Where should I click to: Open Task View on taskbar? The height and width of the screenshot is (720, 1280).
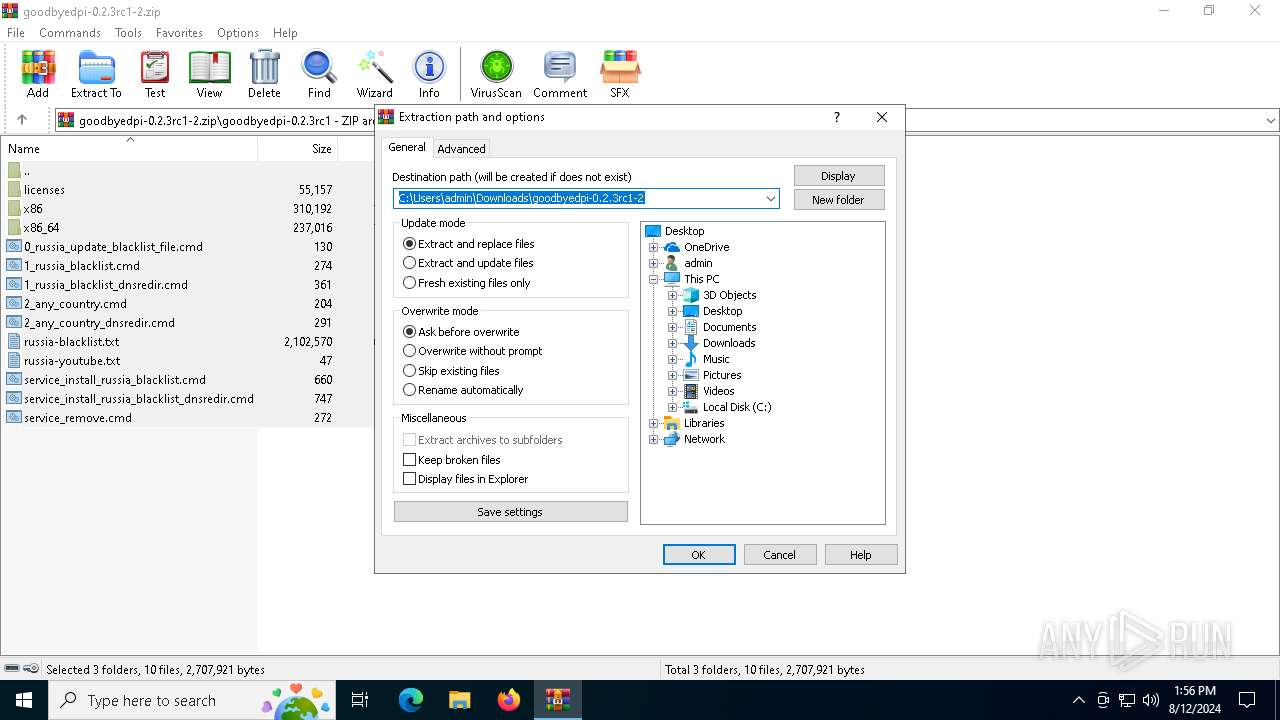360,700
